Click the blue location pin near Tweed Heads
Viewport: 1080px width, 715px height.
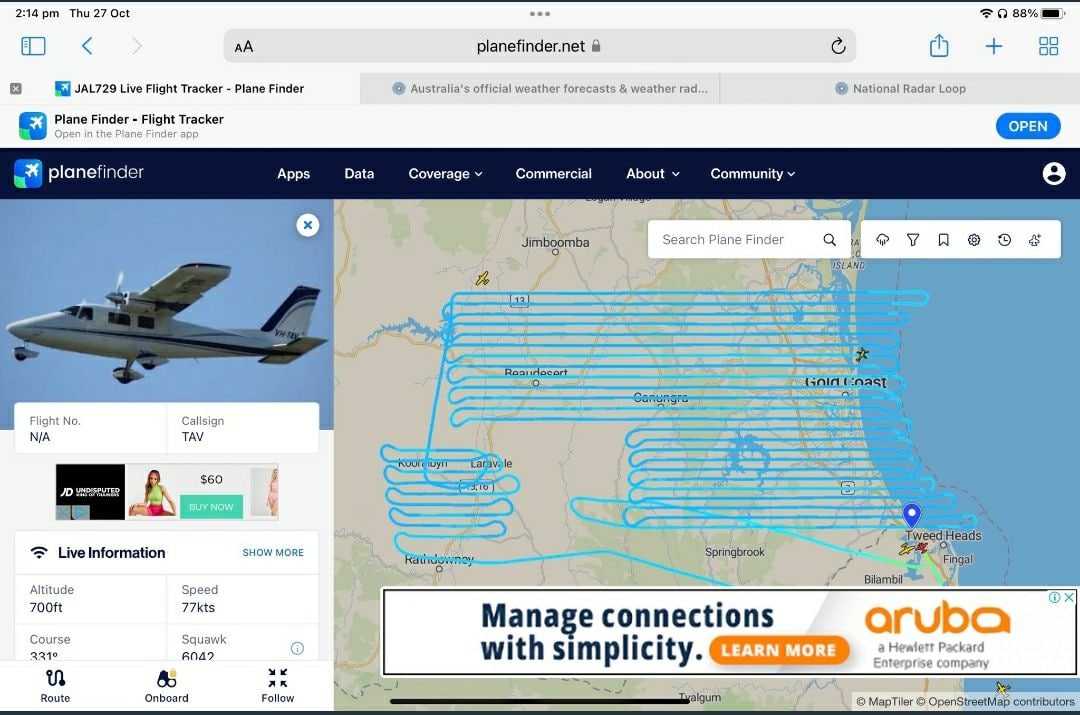coord(911,515)
